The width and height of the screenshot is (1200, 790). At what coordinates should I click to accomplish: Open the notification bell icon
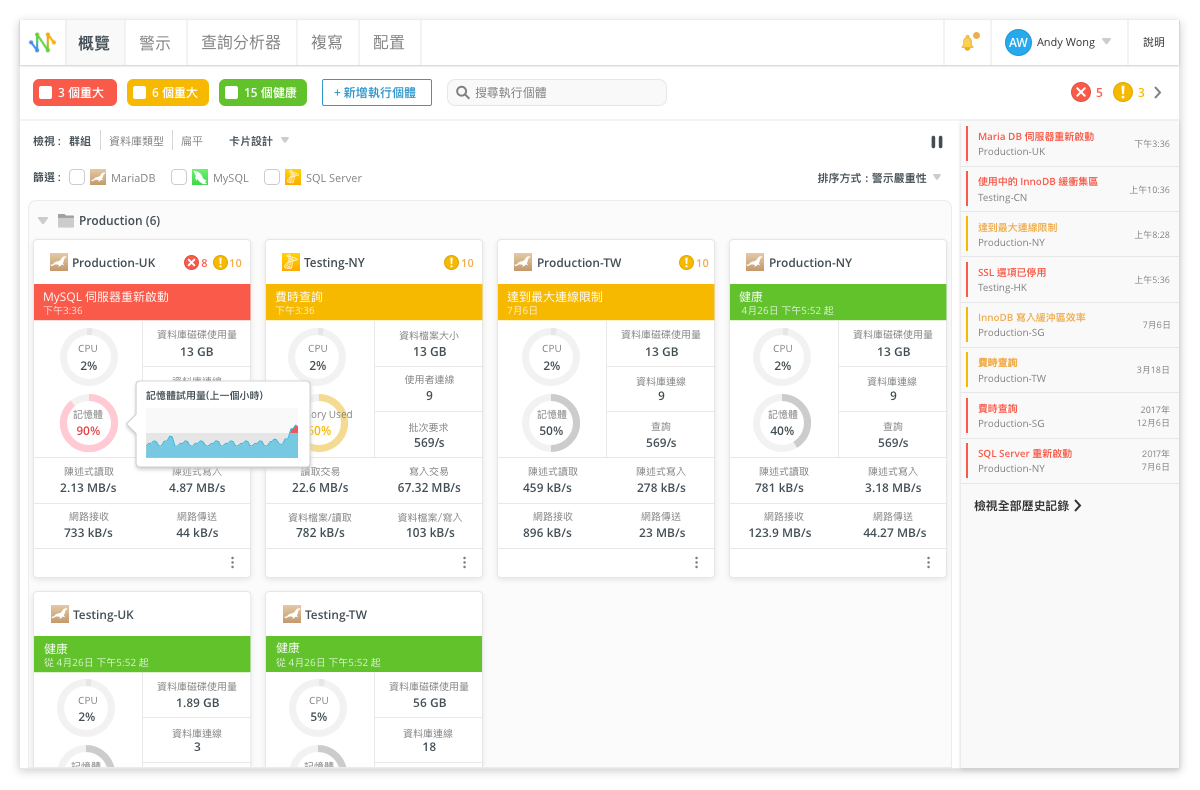point(966,41)
